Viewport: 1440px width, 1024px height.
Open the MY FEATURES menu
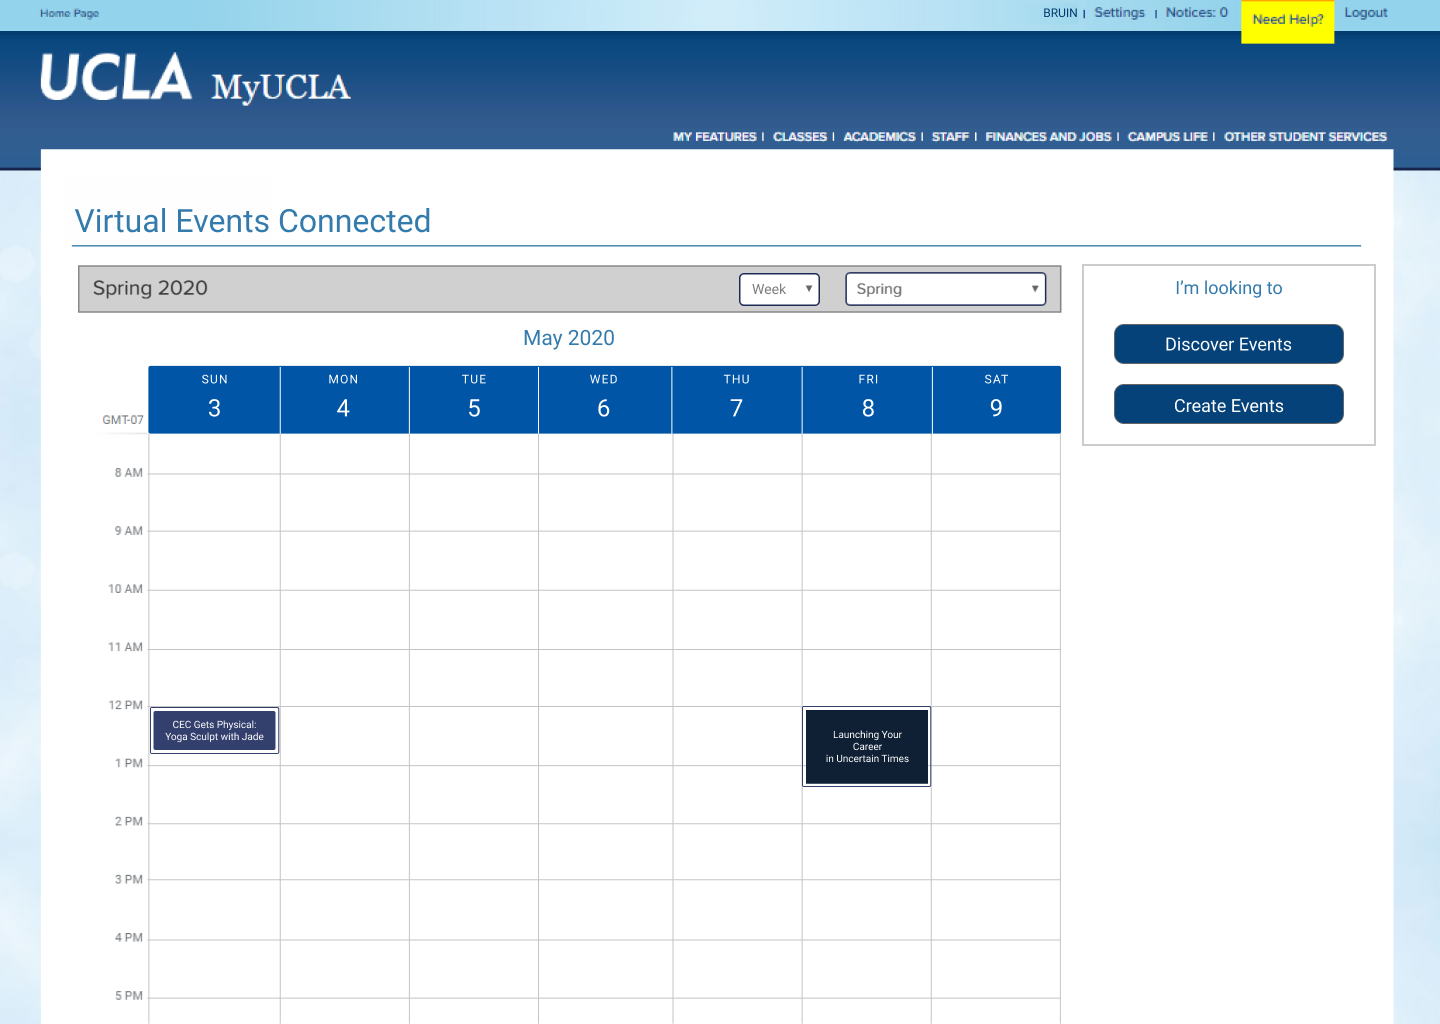(715, 137)
